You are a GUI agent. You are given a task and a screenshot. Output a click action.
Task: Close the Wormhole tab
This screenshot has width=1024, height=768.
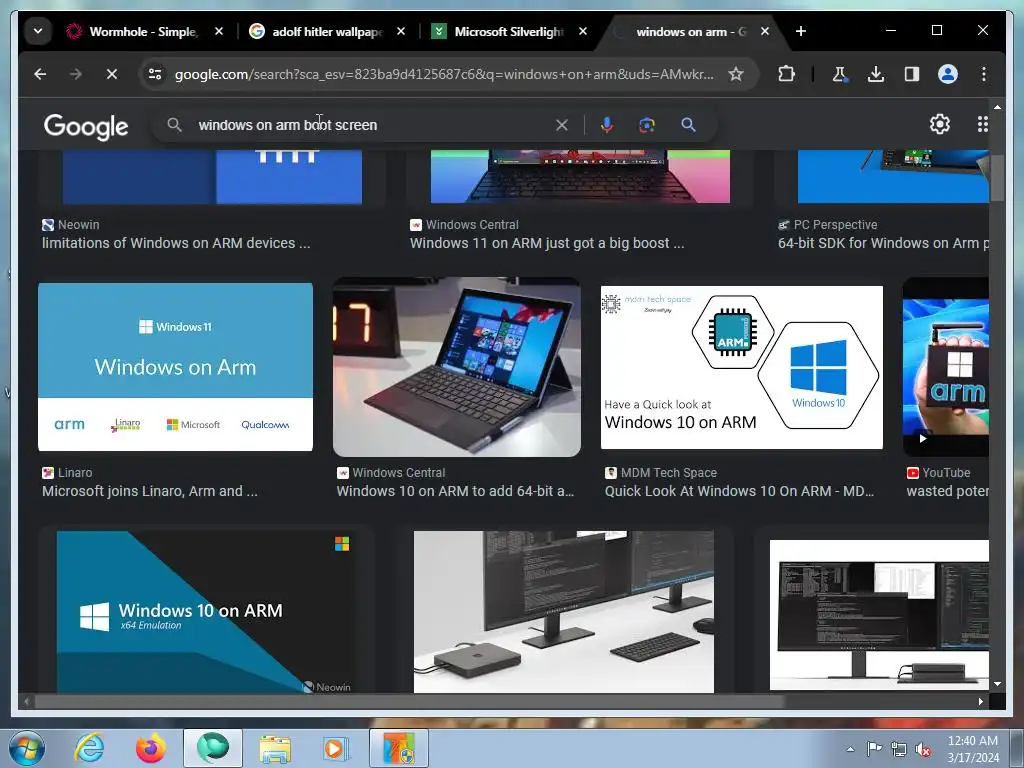(219, 31)
